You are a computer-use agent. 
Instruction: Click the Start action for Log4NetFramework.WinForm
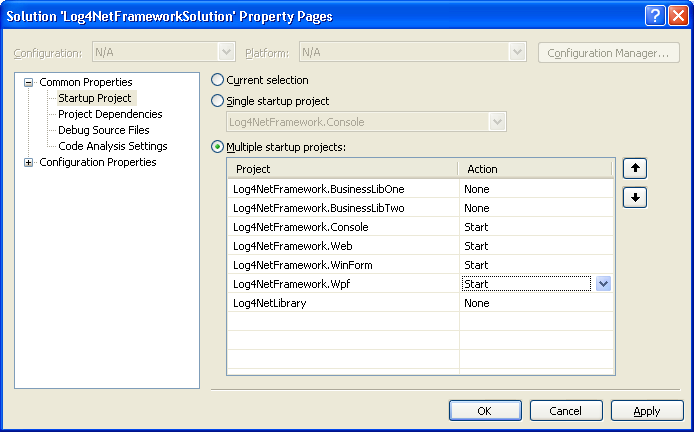click(x=536, y=265)
